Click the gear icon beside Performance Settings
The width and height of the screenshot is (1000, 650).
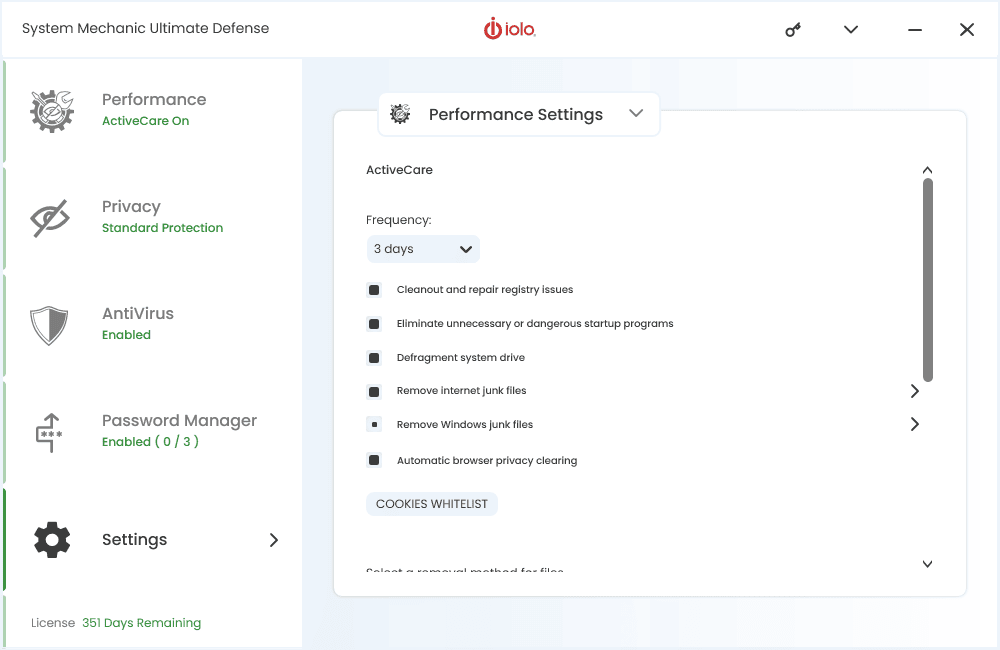click(x=400, y=114)
